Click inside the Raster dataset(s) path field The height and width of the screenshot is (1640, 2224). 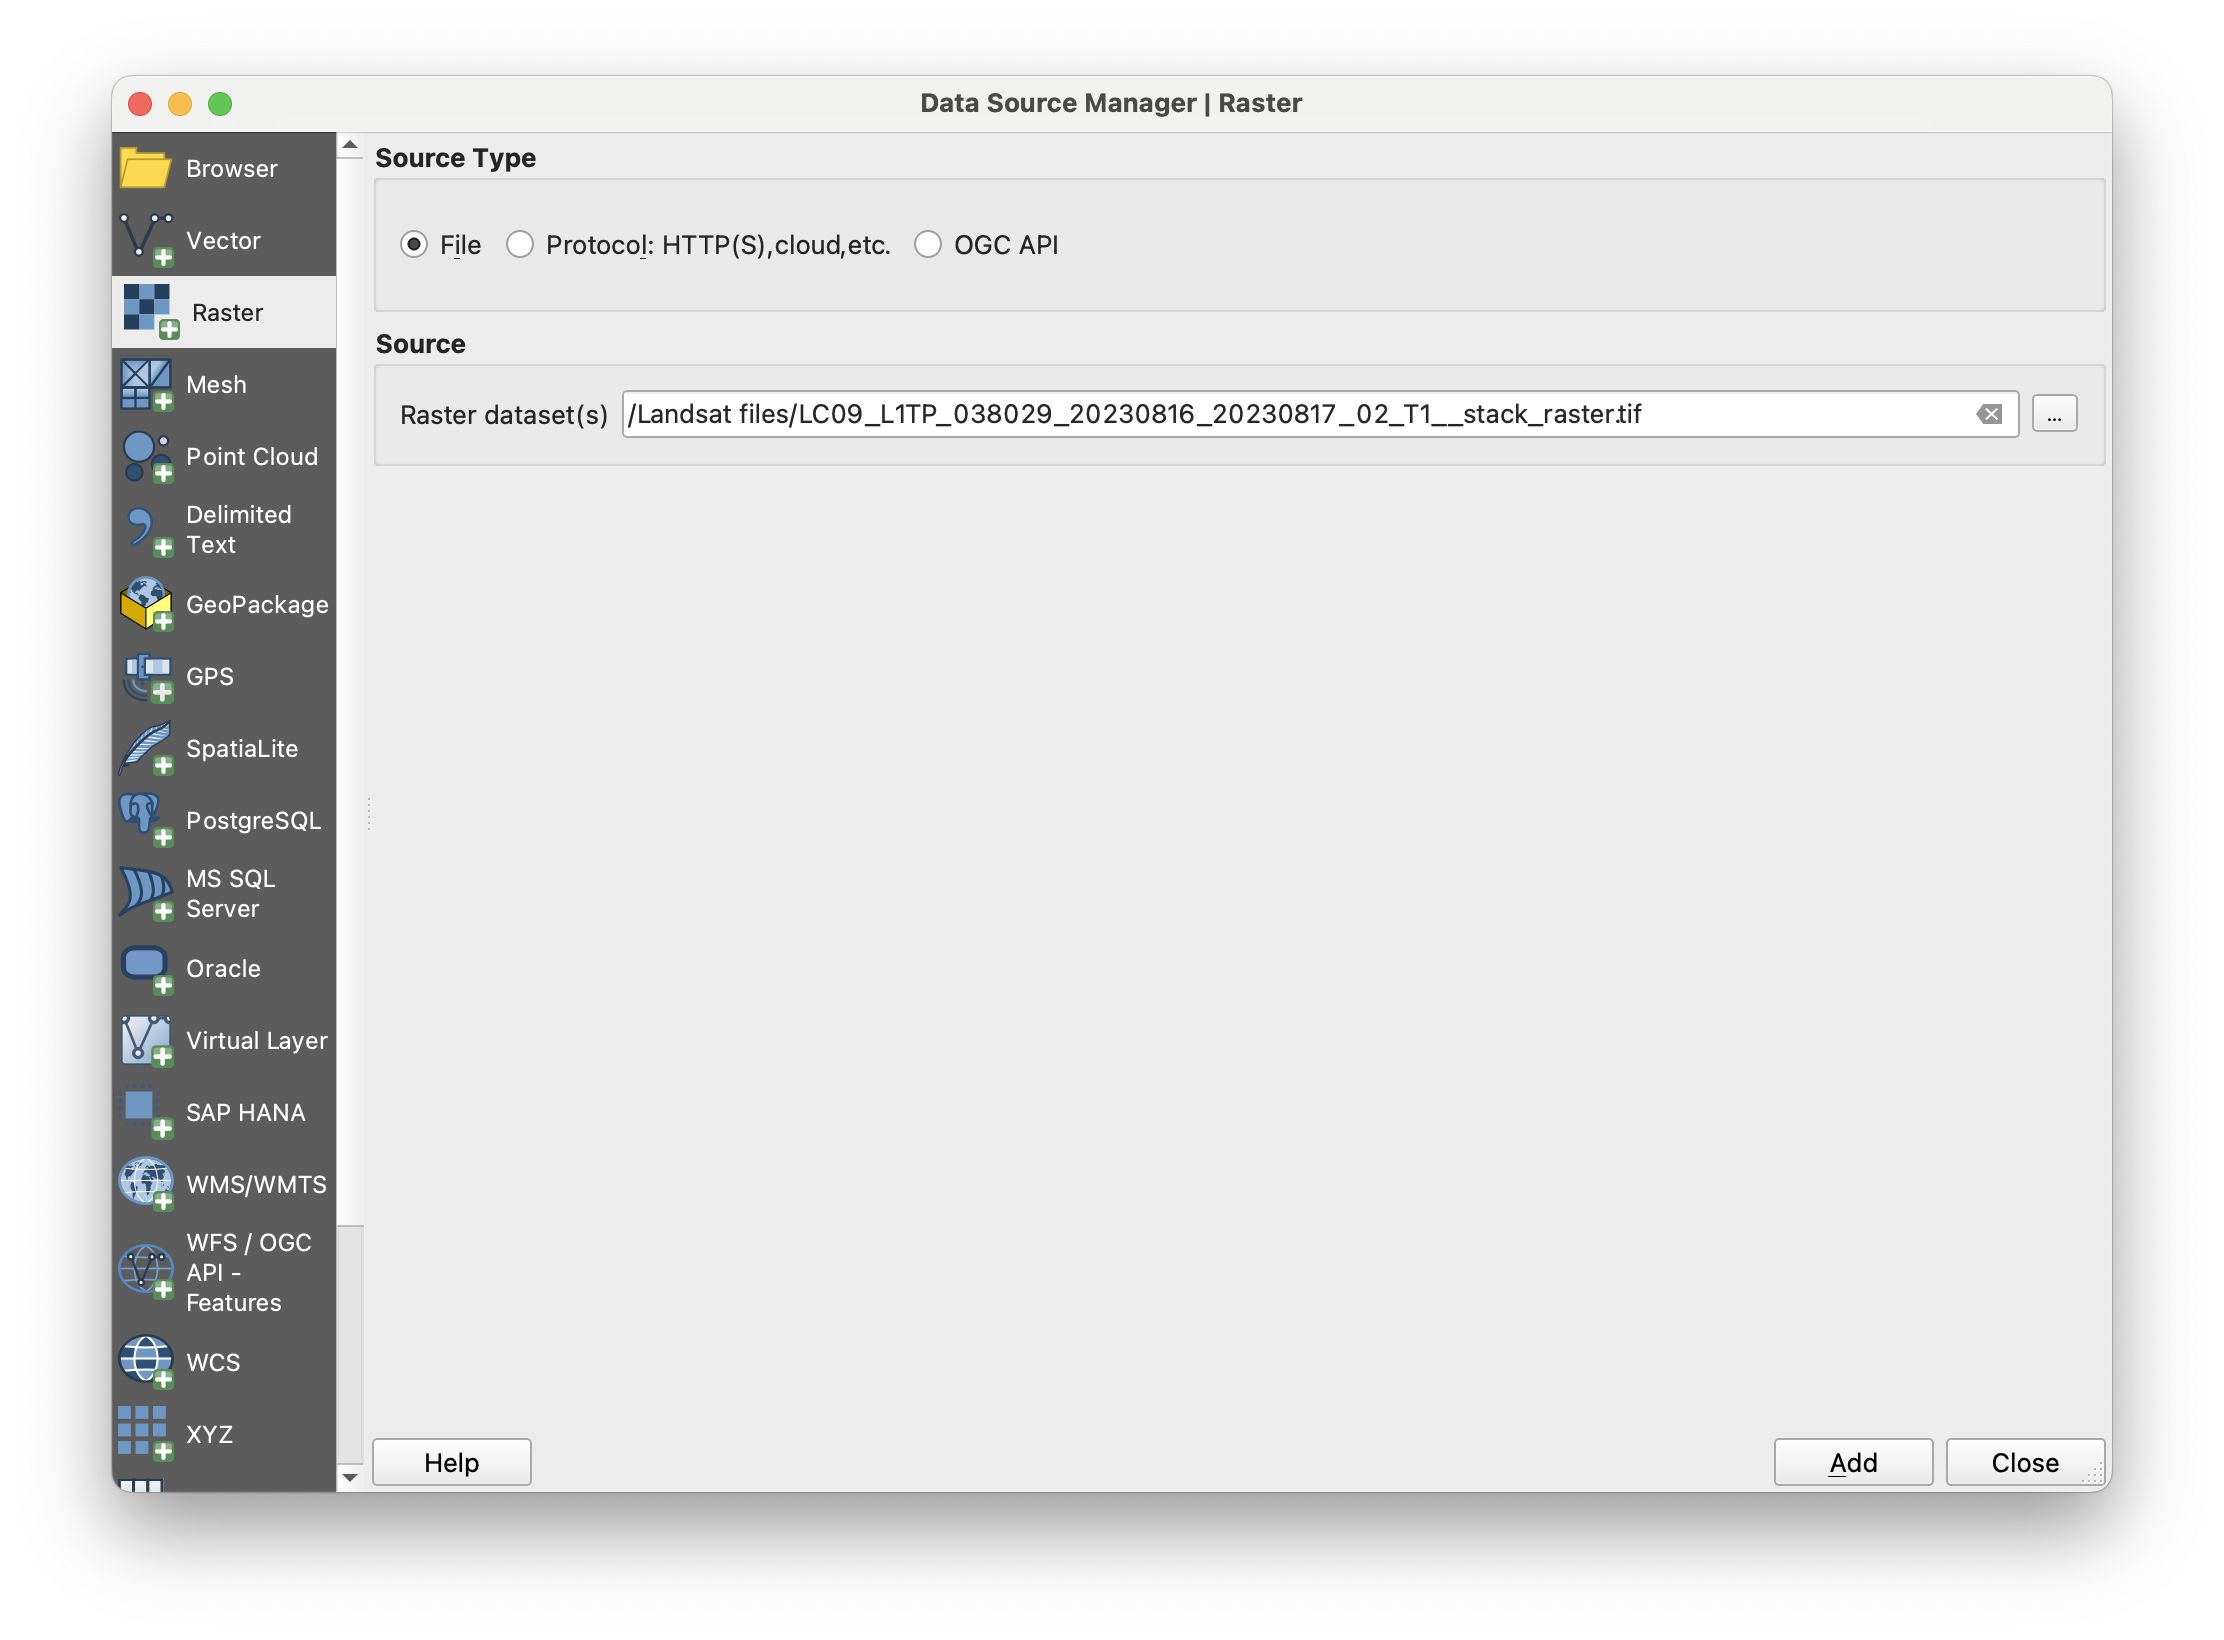tap(1320, 414)
